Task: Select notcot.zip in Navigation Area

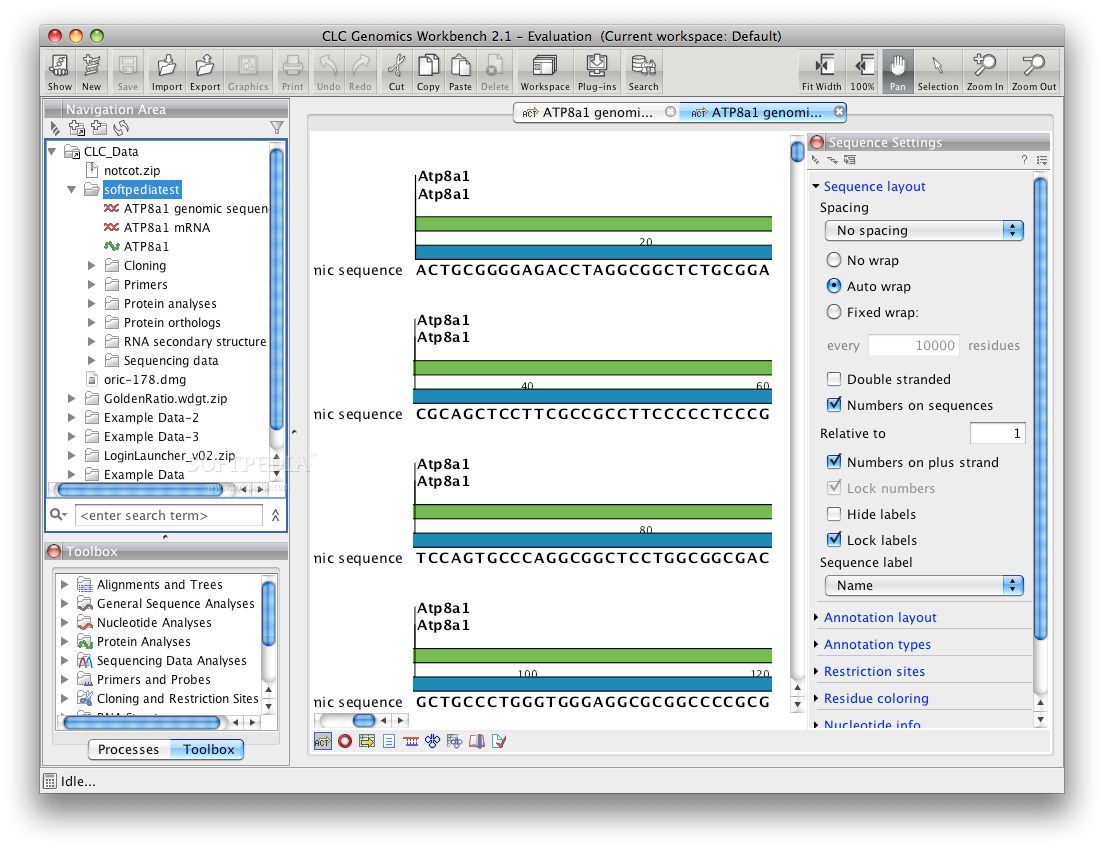Action: 132,170
